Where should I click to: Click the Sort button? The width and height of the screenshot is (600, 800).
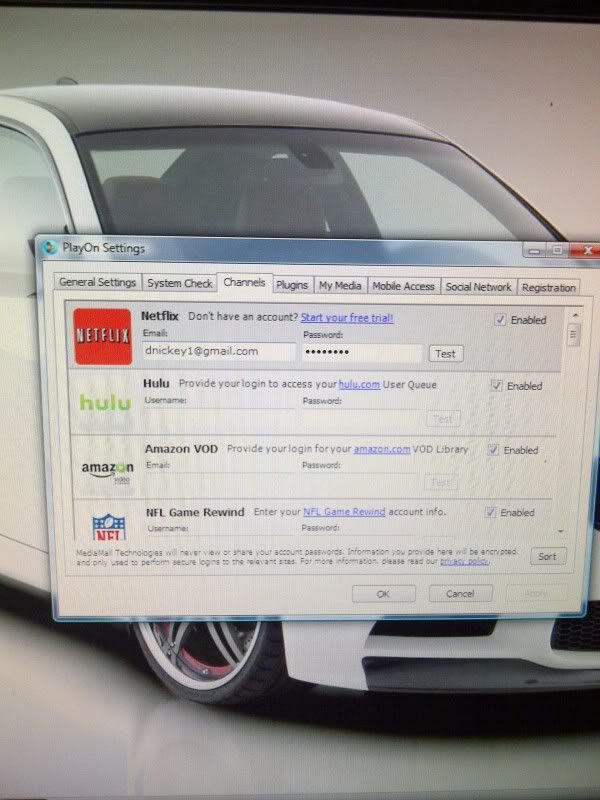pos(547,556)
